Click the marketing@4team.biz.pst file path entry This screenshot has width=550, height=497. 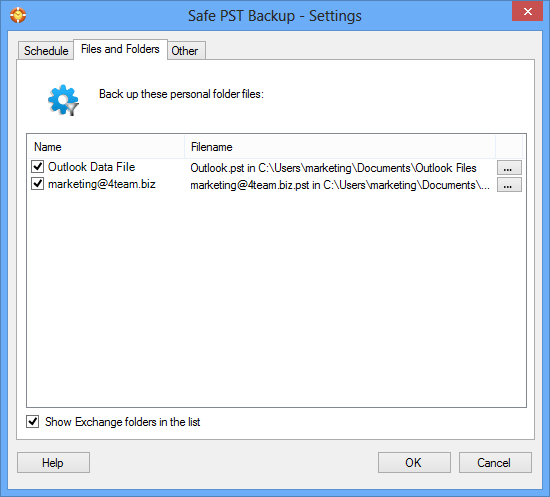[x=340, y=185]
